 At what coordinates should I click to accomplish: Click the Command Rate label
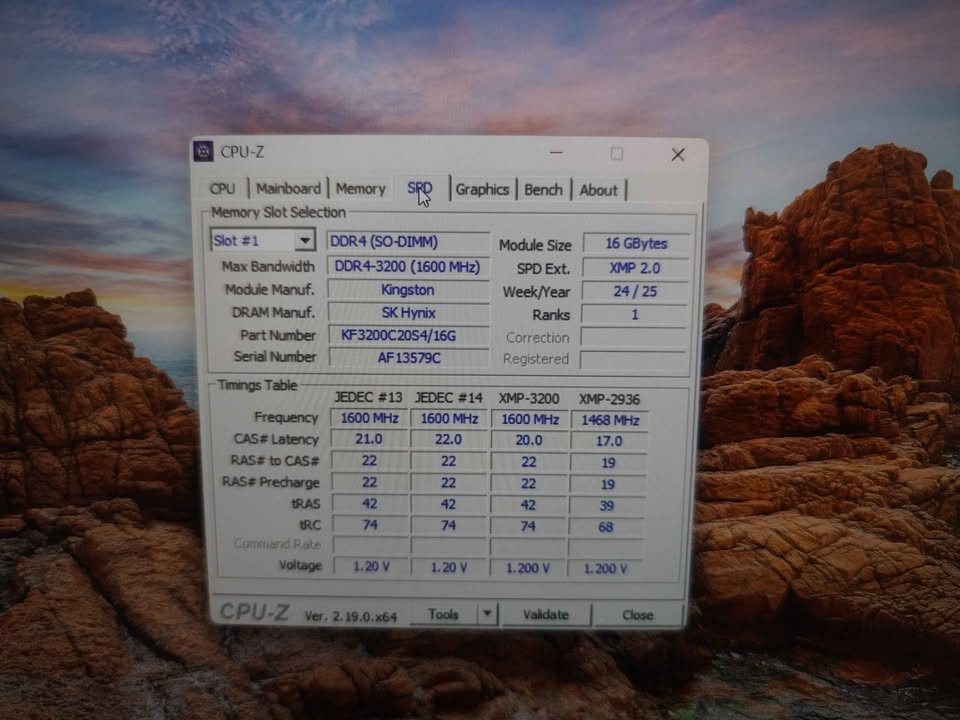[x=277, y=544]
